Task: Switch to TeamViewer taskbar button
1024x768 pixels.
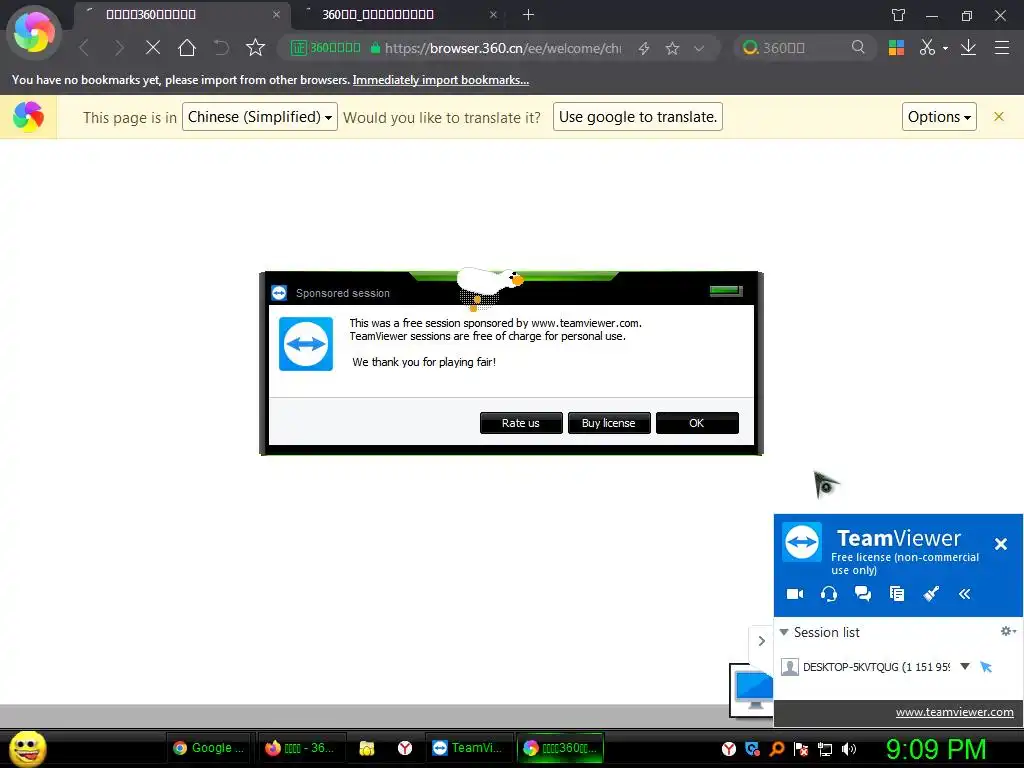Action: click(x=468, y=748)
